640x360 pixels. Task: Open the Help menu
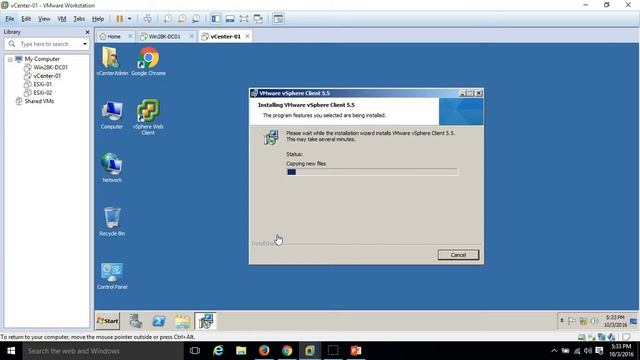[98, 19]
